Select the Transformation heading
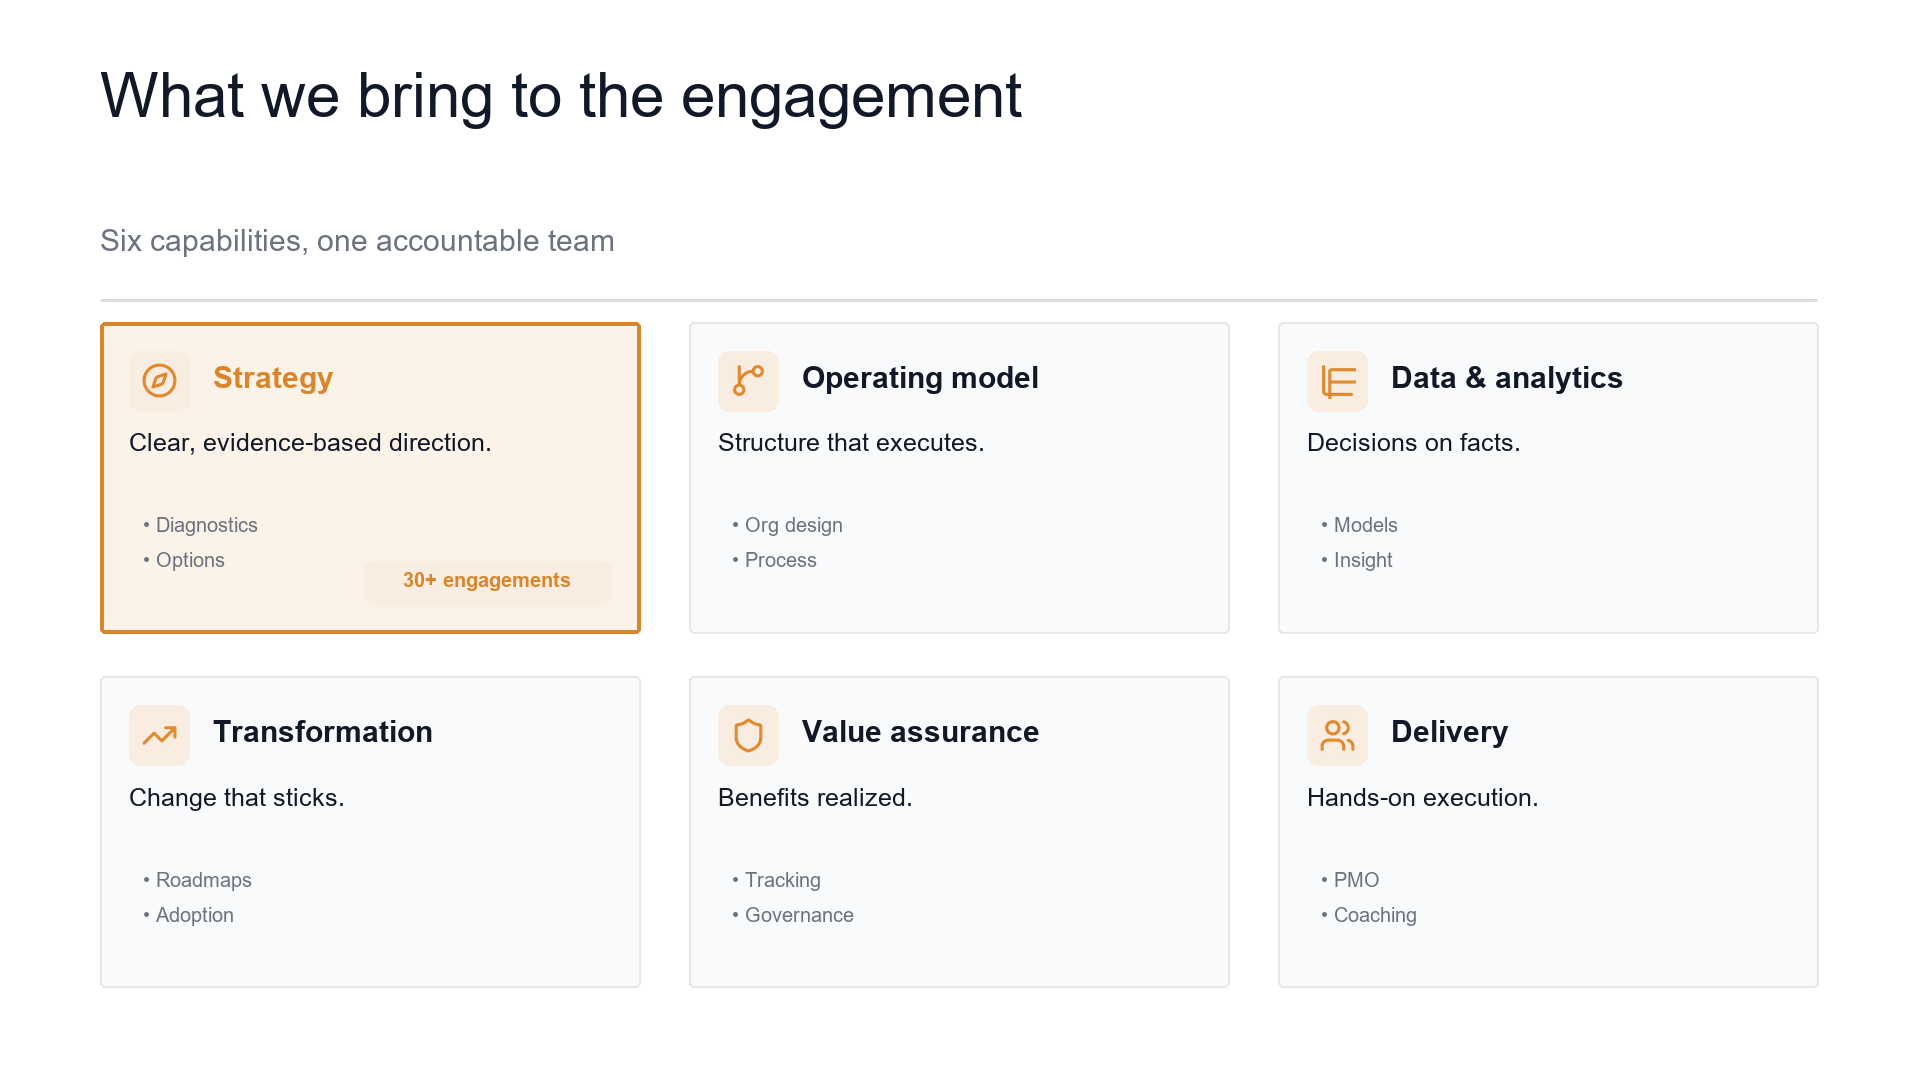This screenshot has height=1080, width=1919. point(323,732)
